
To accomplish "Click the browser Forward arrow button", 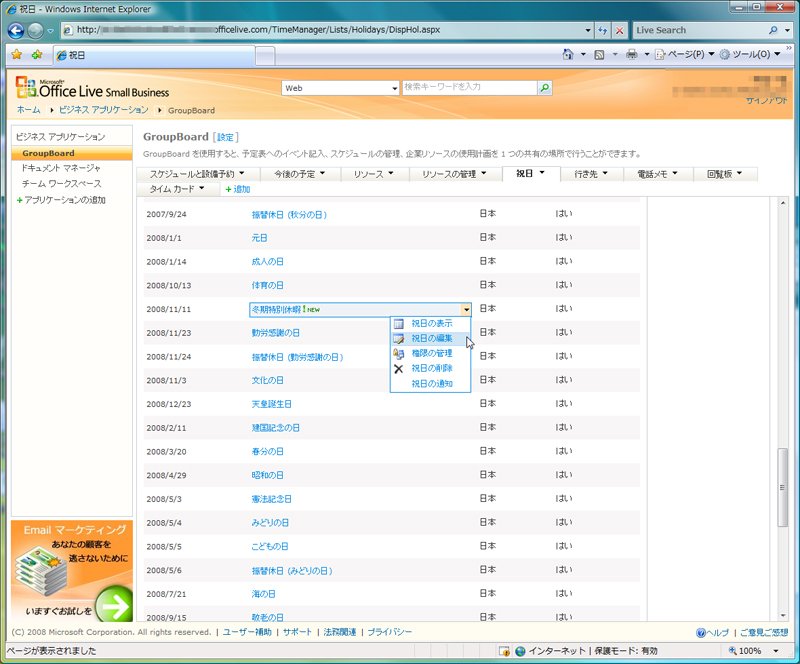I will coord(35,31).
